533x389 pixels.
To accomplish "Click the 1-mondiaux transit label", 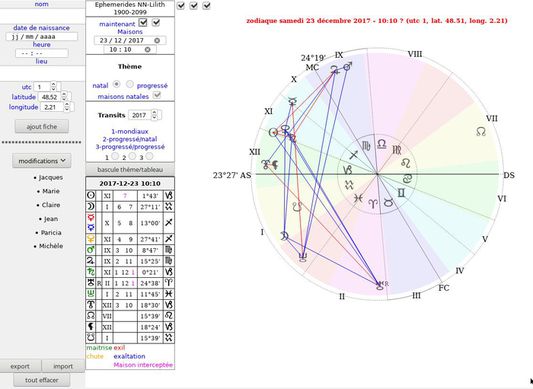I will click(x=130, y=131).
